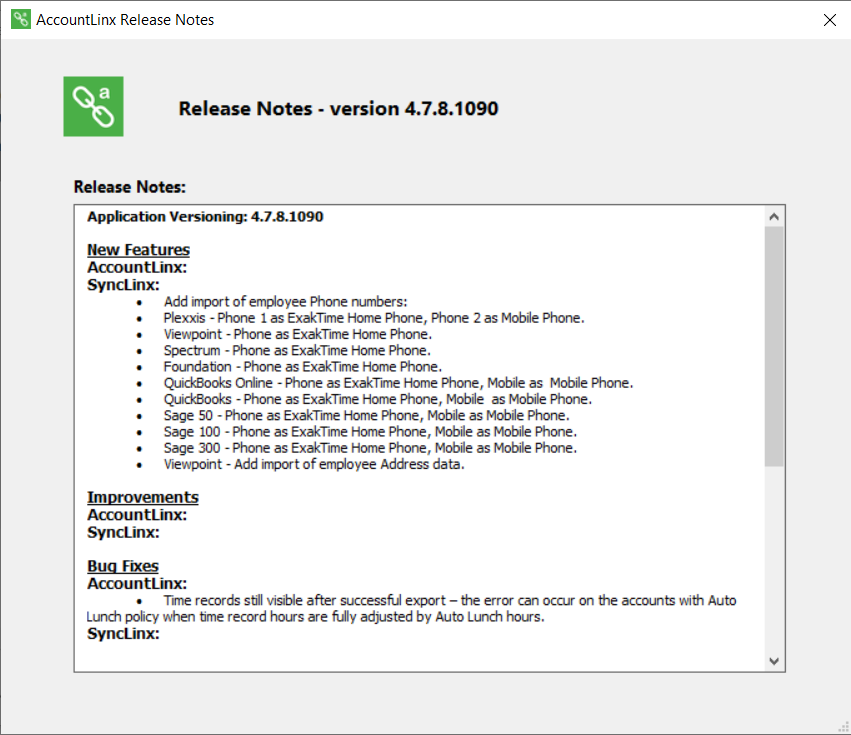Screen dimensions: 851x735
Task: Click the 'SyncLinx:' label under Bug Fixes
Action: 124,634
